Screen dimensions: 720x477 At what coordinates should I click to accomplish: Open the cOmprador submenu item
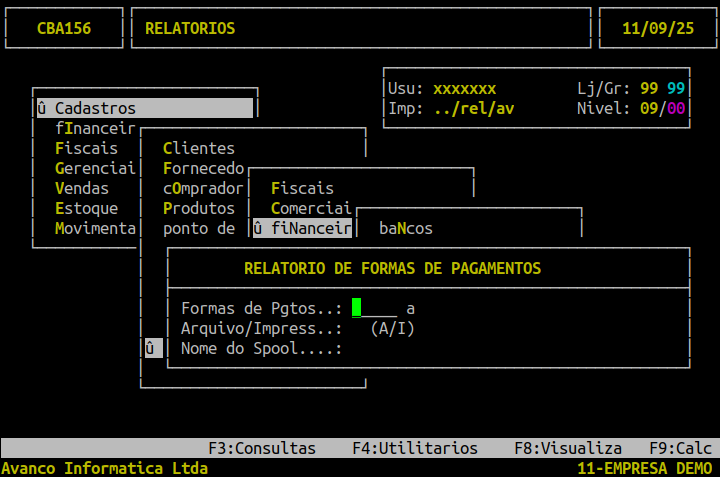pyautogui.click(x=203, y=188)
